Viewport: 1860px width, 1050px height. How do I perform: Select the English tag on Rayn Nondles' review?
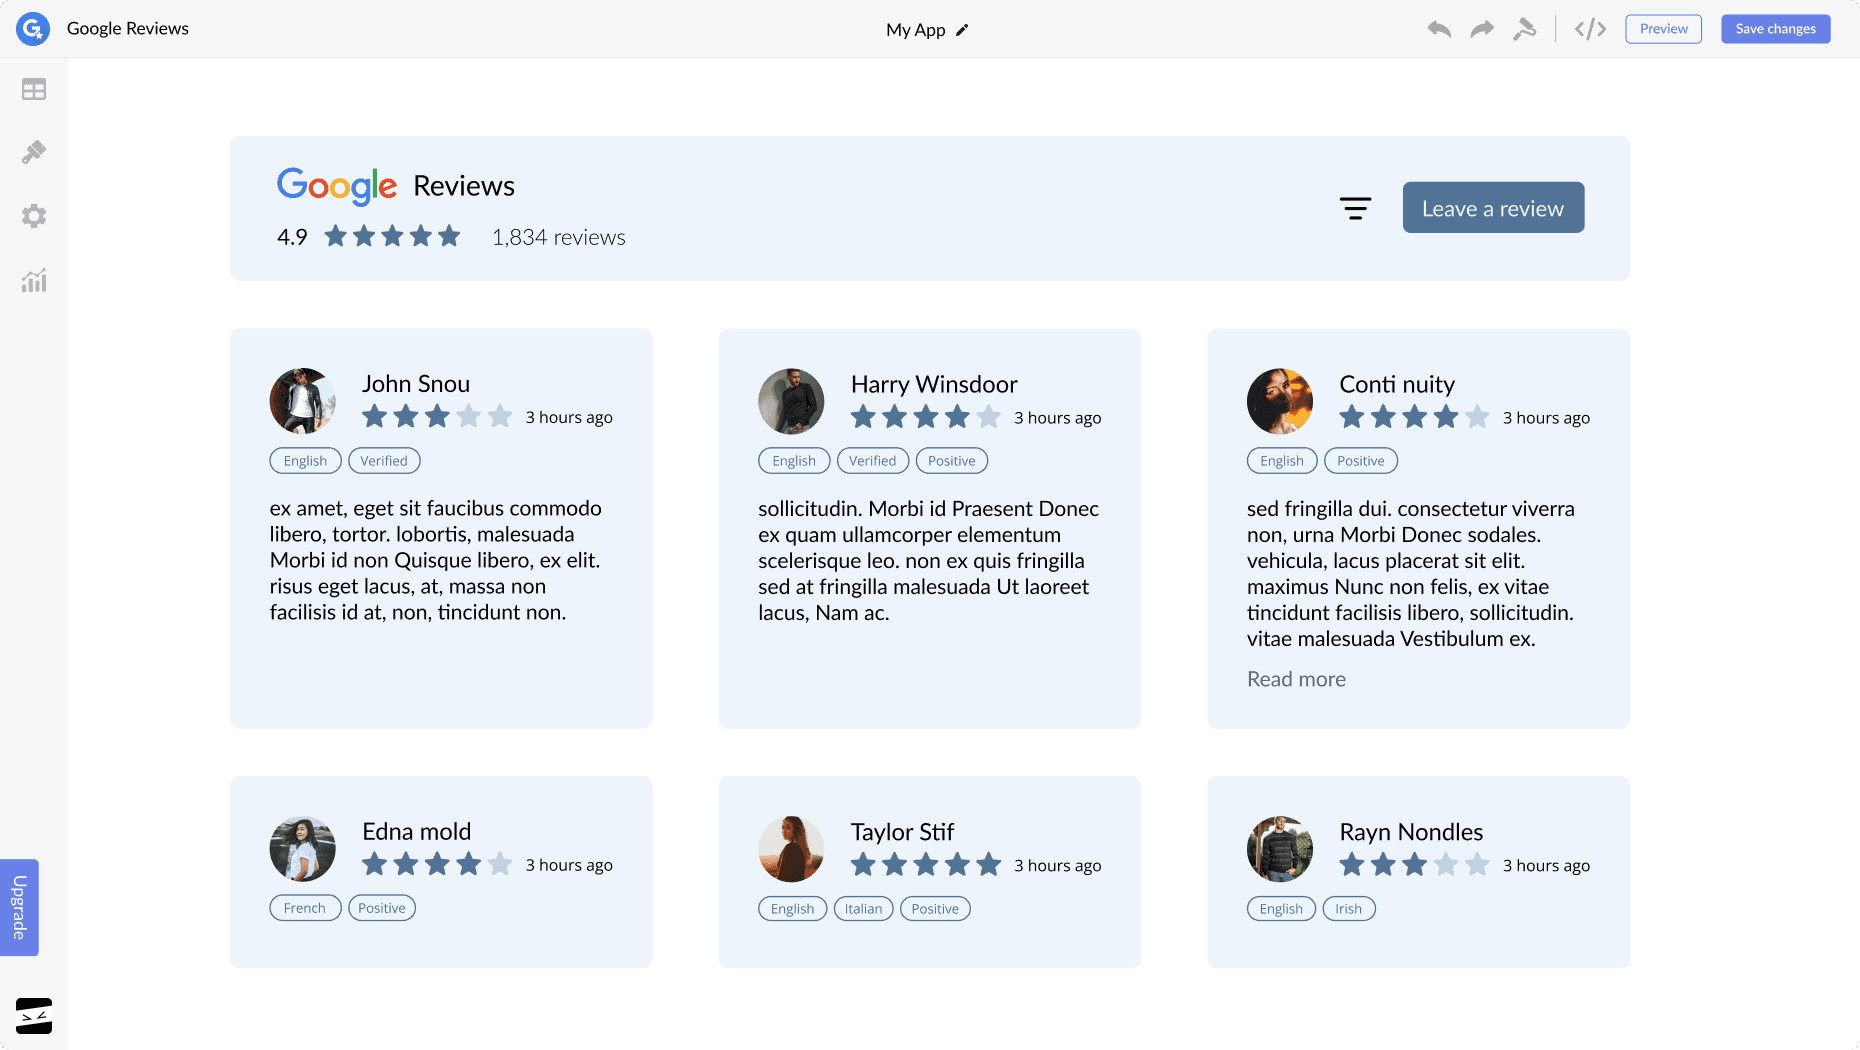pos(1281,909)
